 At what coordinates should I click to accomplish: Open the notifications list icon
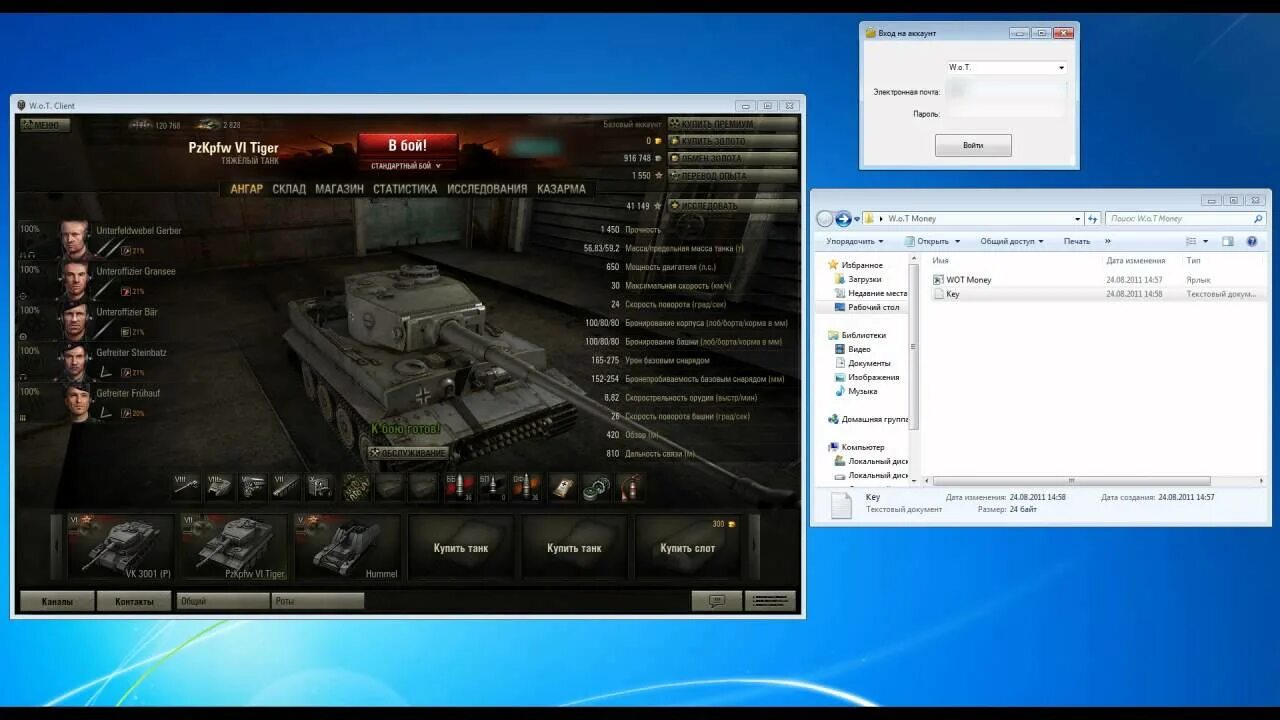771,601
